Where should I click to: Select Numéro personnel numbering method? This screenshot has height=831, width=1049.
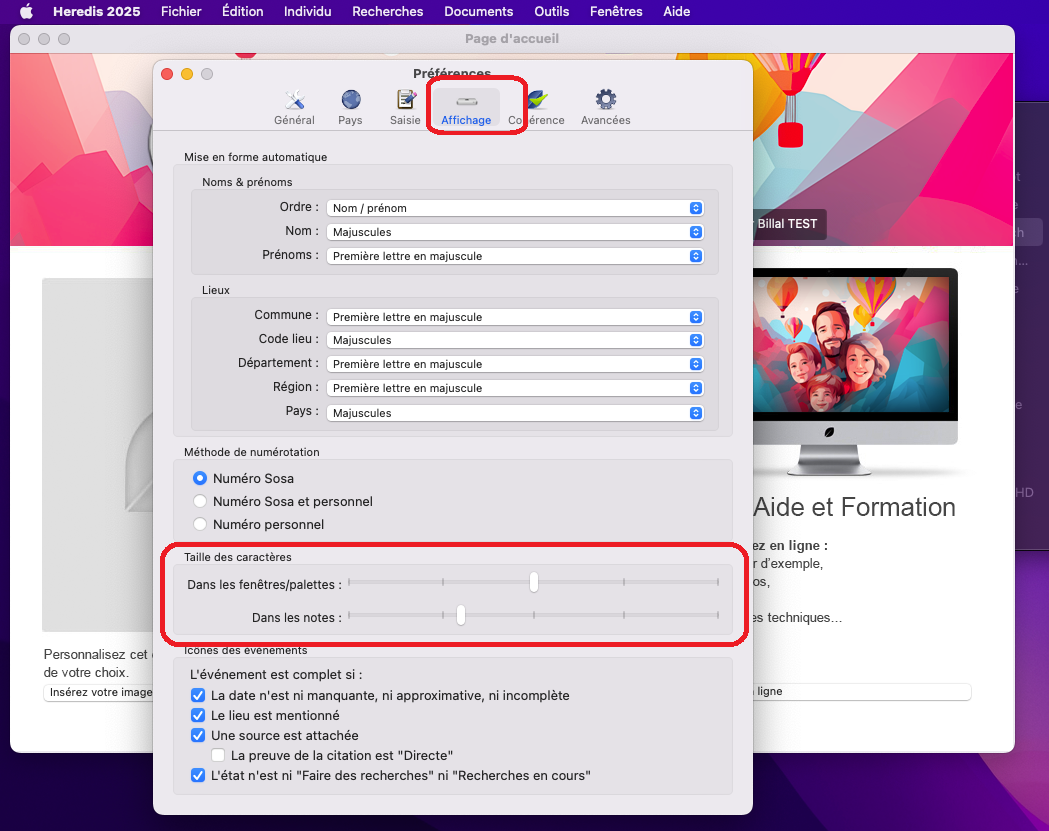tap(200, 525)
